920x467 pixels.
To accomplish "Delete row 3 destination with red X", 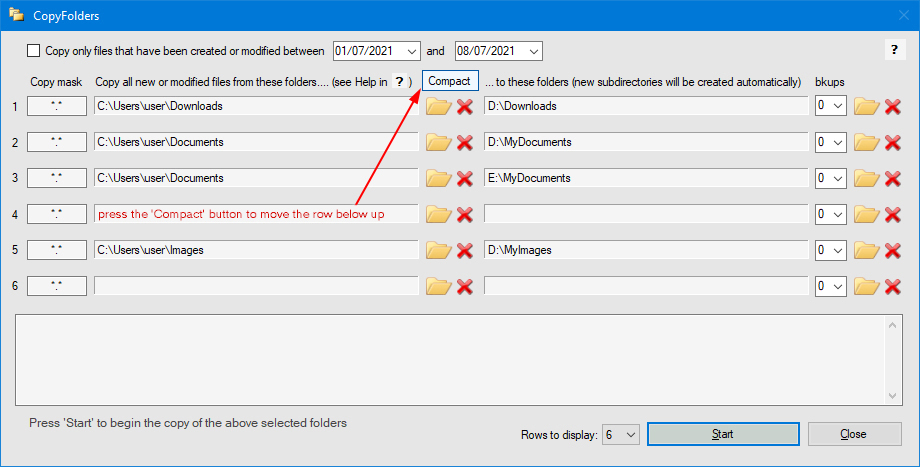I will click(x=893, y=178).
